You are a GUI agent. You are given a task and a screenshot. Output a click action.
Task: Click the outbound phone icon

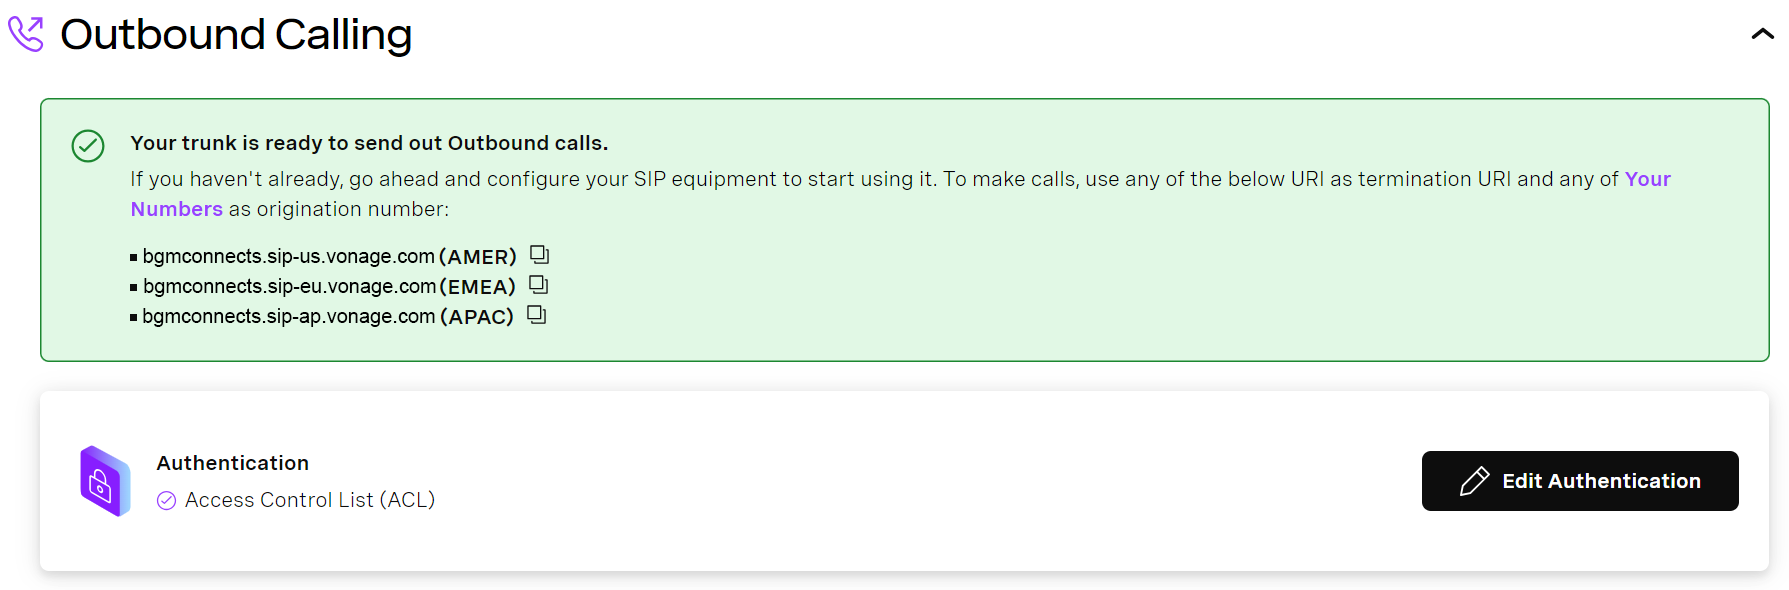tap(26, 34)
